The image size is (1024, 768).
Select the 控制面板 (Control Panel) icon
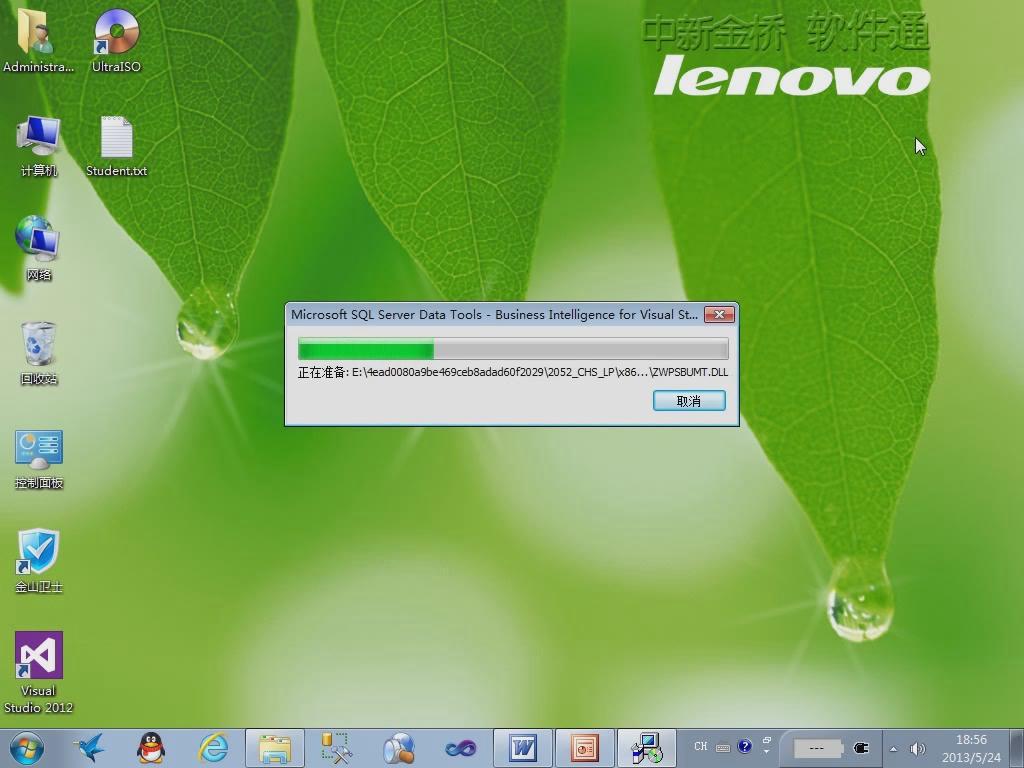39,458
